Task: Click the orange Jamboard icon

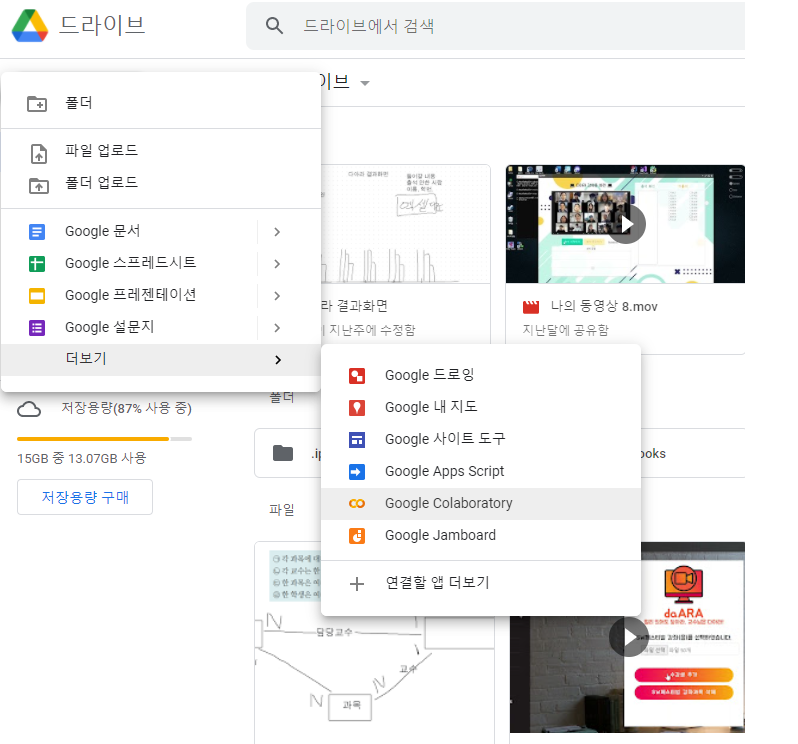Action: click(357, 536)
